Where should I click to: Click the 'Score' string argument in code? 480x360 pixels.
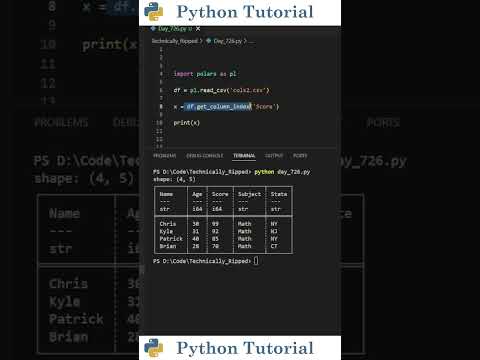(265, 107)
